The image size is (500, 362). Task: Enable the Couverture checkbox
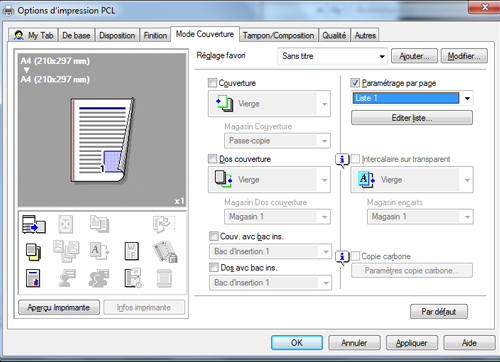point(212,83)
